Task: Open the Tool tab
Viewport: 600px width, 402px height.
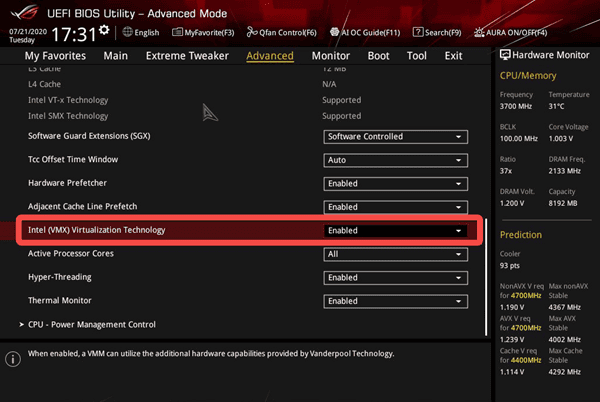Action: [417, 56]
